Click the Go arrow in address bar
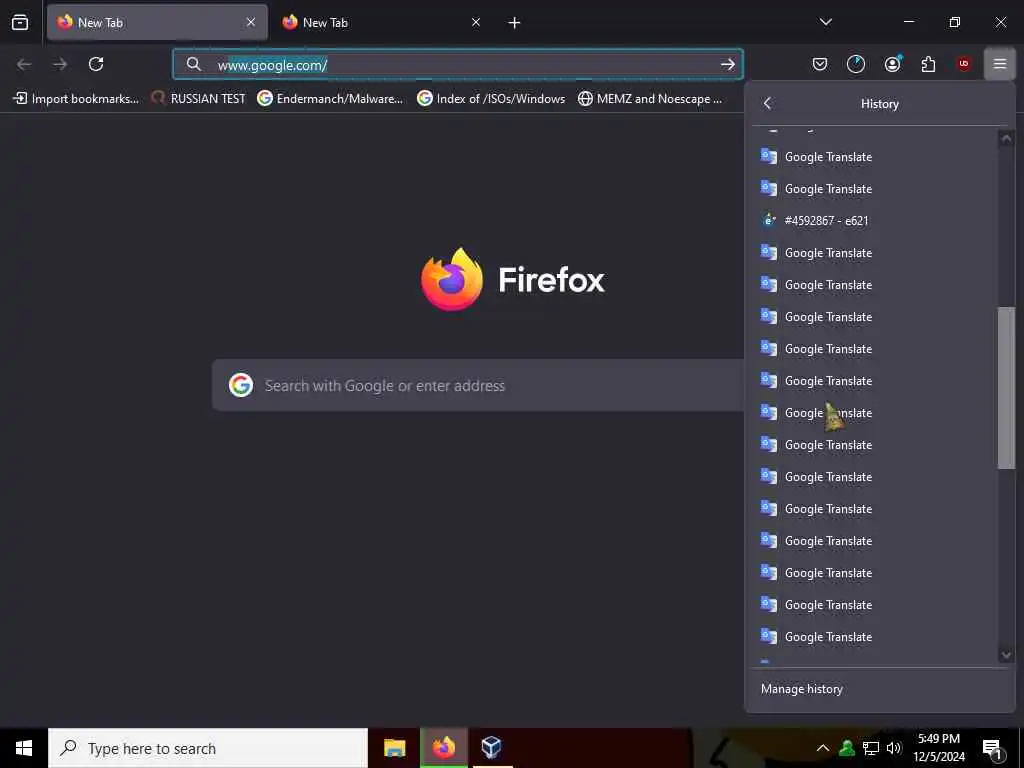 728,64
